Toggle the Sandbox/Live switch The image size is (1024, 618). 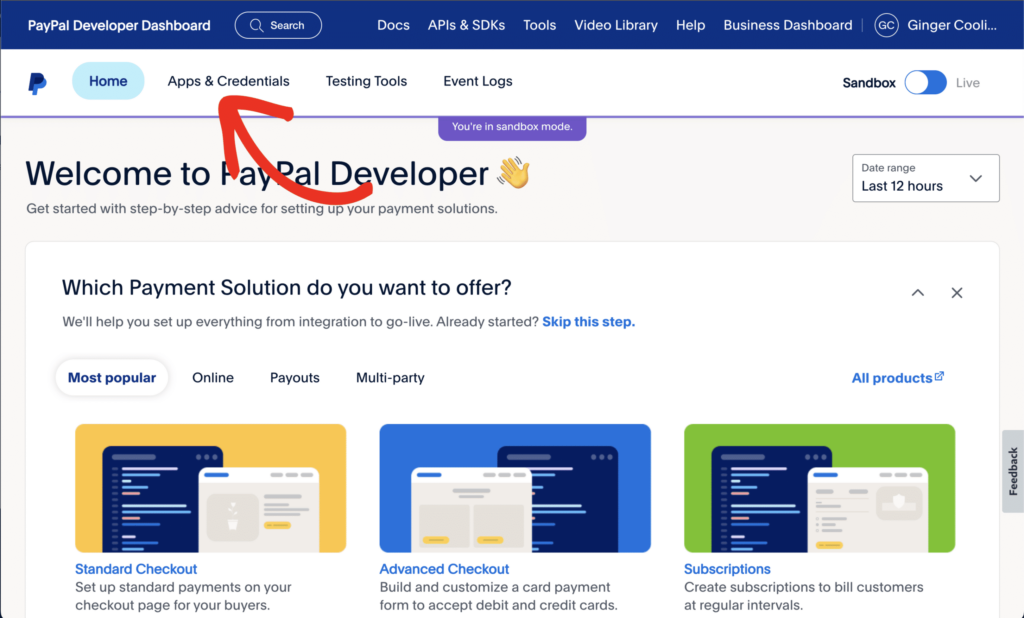tap(925, 83)
